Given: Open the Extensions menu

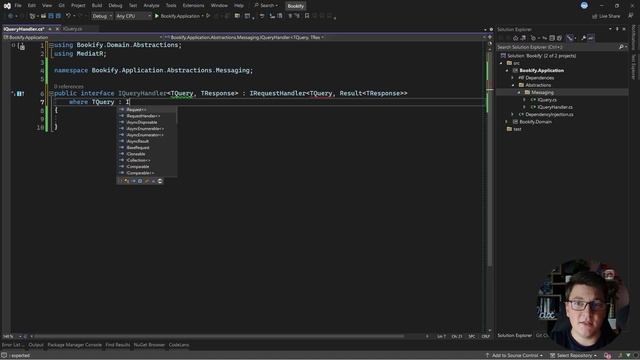Looking at the screenshot, I should (x=193, y=6).
